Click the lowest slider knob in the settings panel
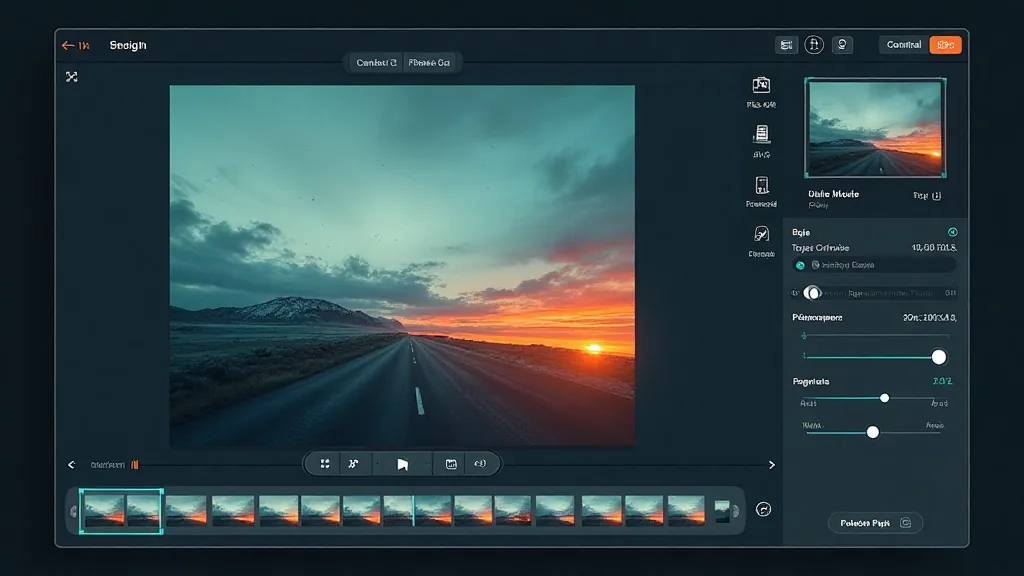The width and height of the screenshot is (1024, 576). pyautogui.click(x=872, y=432)
